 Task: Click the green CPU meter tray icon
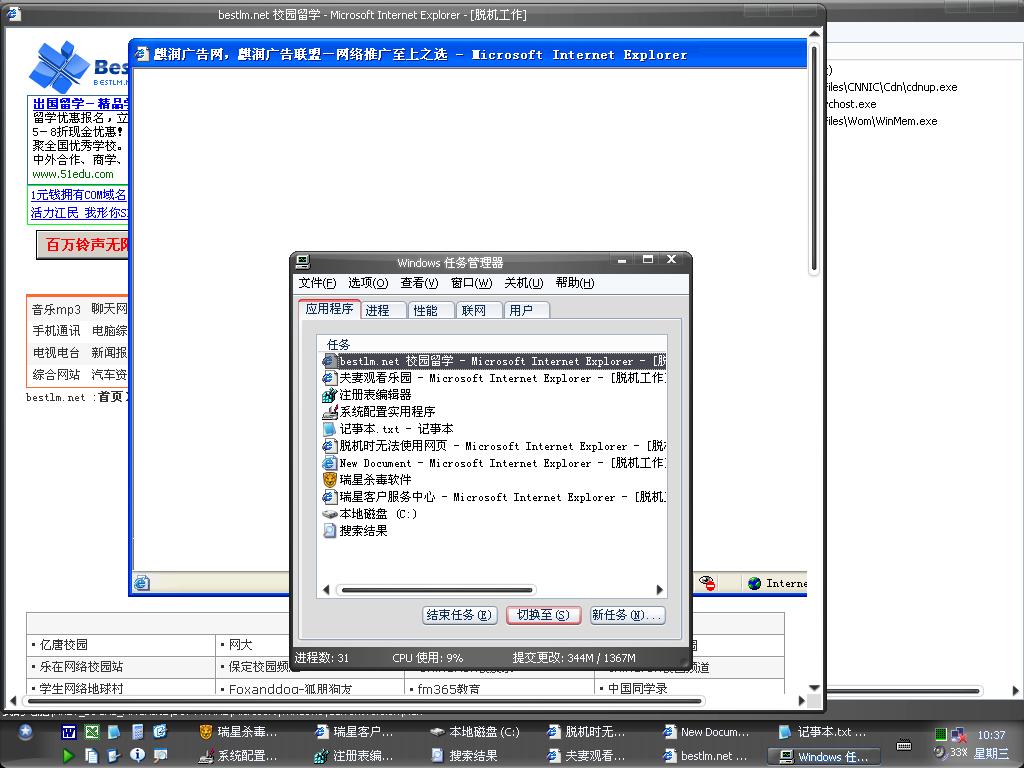[x=940, y=734]
